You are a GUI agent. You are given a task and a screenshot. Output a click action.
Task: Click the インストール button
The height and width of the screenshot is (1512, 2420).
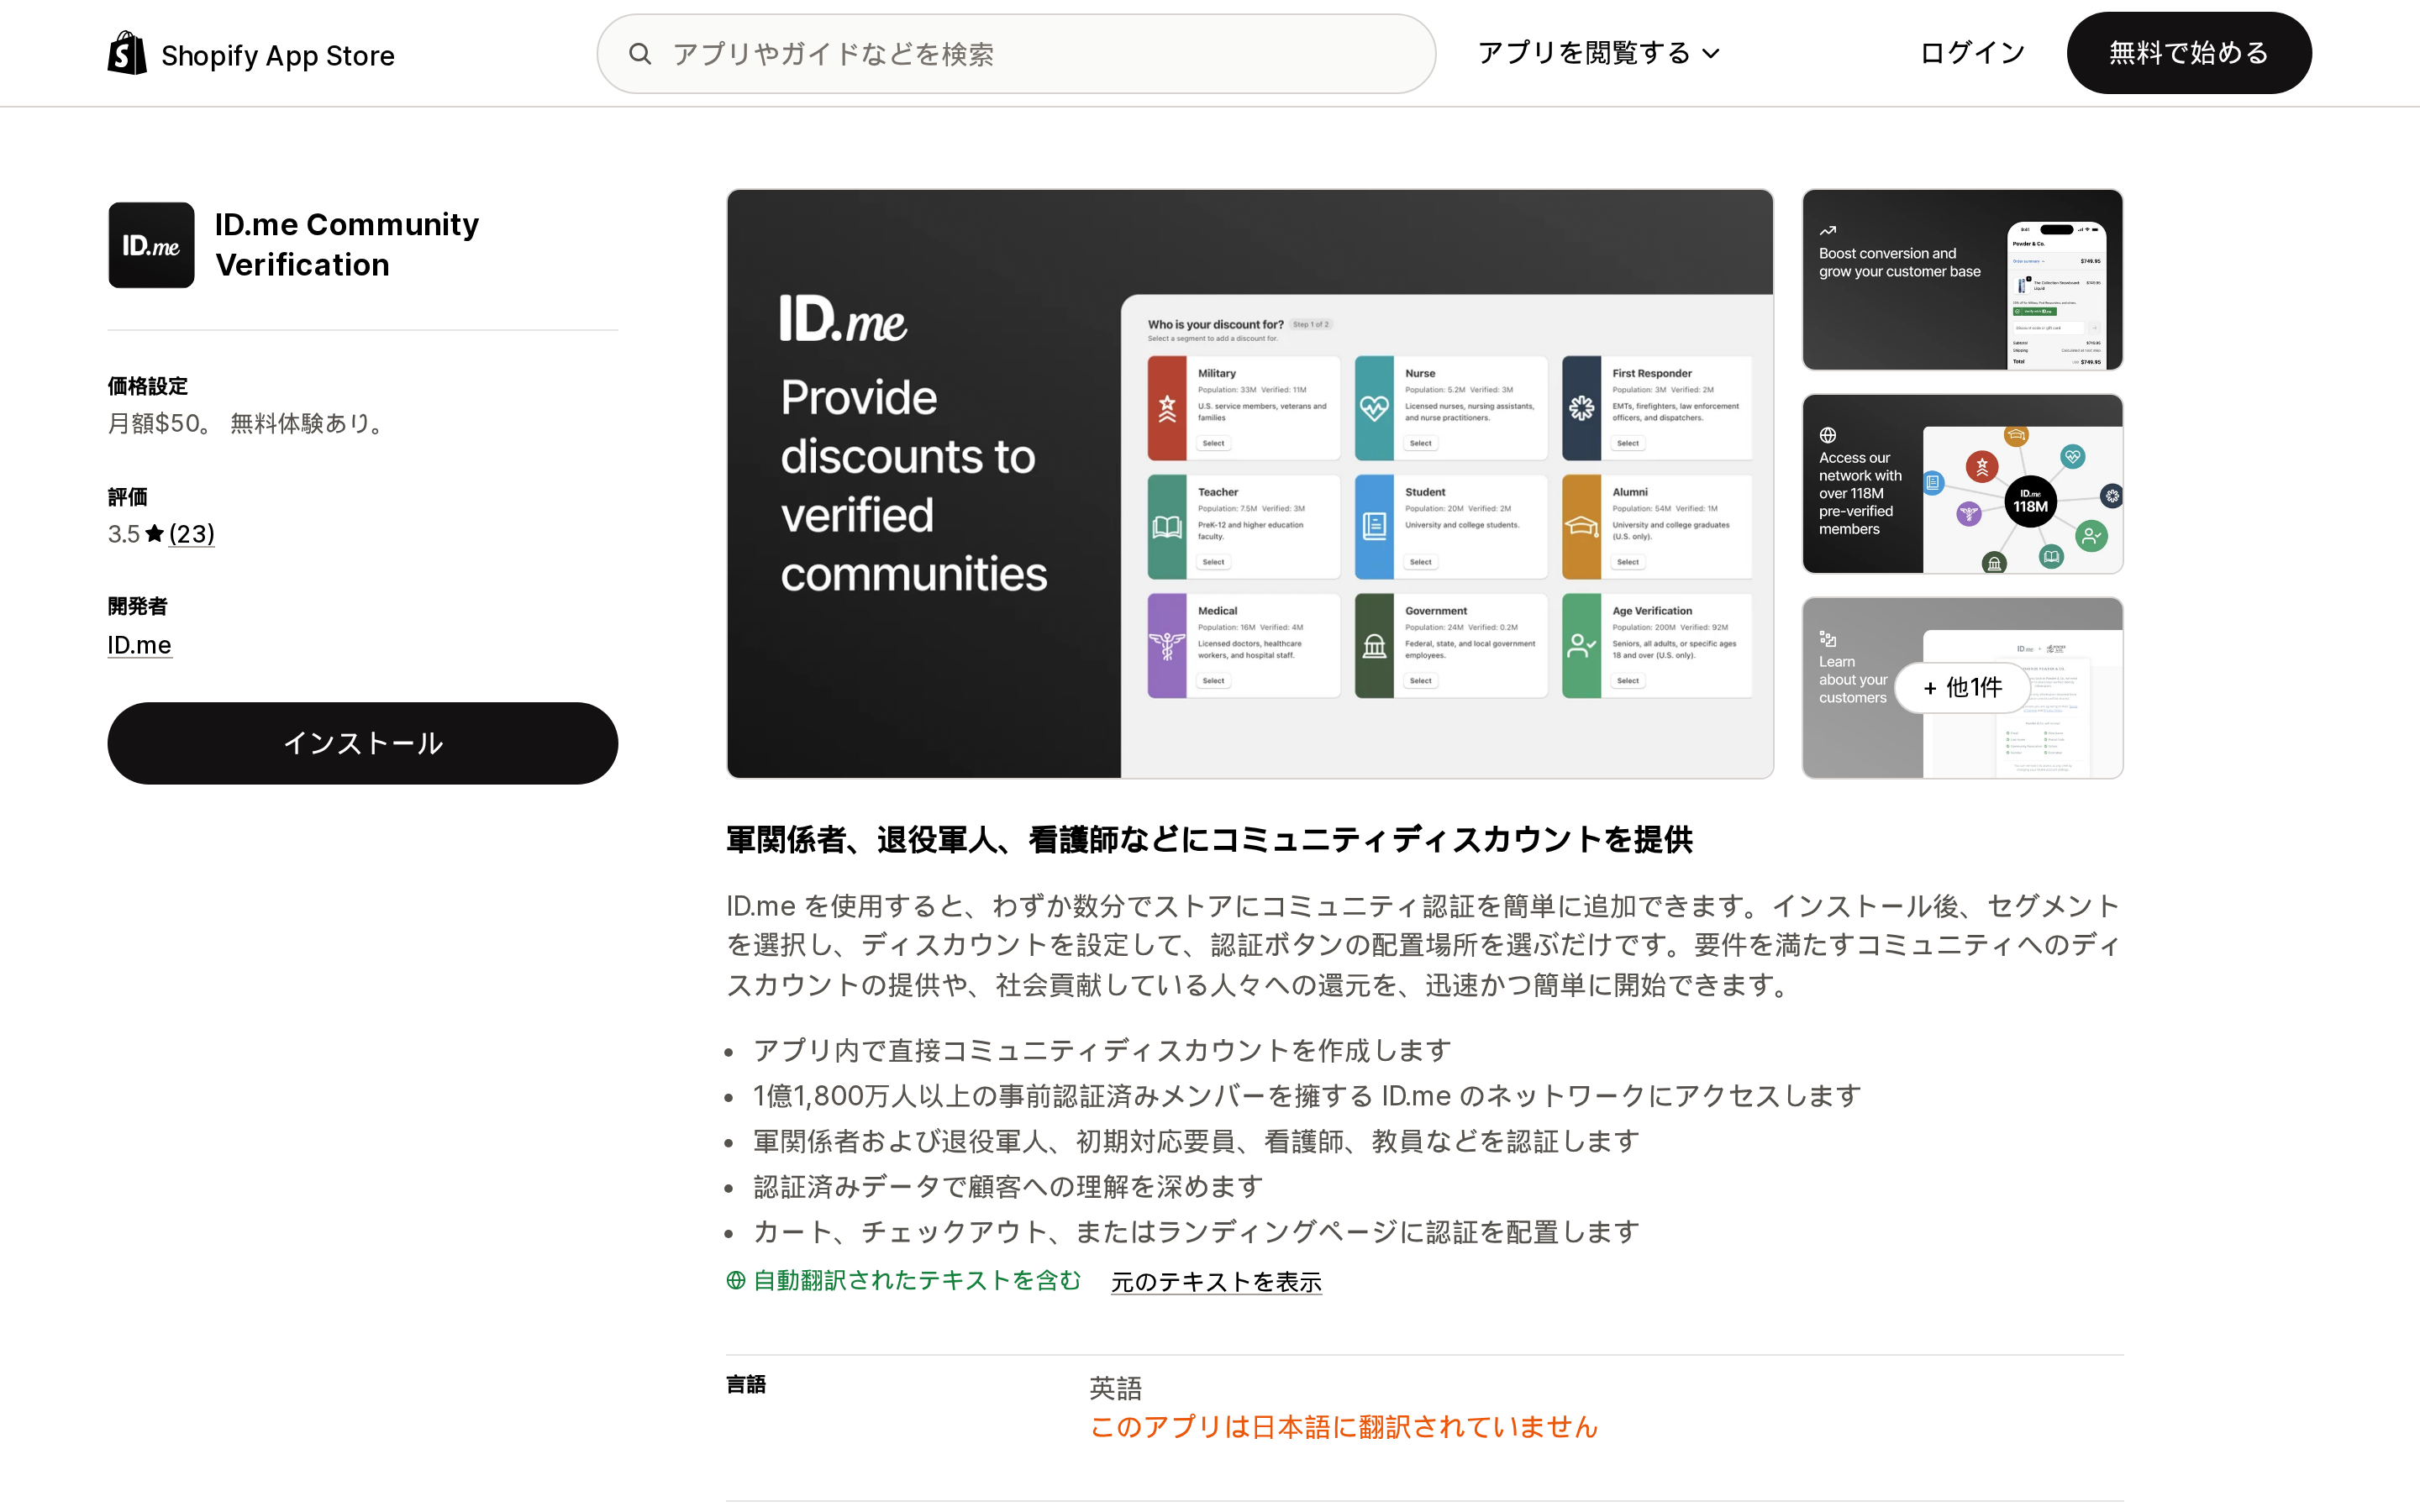click(x=363, y=743)
